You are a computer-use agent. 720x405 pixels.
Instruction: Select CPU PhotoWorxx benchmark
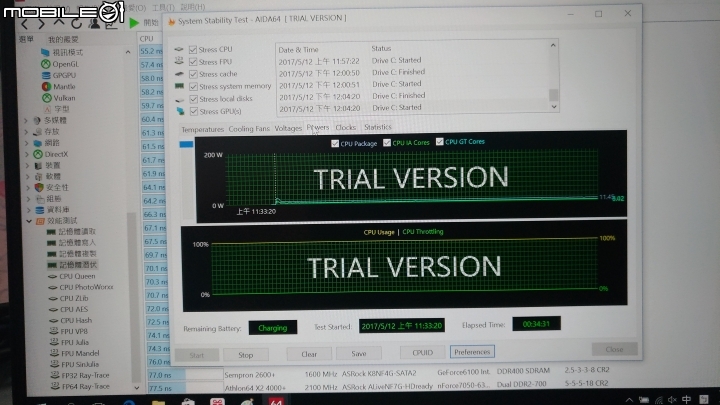click(86, 287)
